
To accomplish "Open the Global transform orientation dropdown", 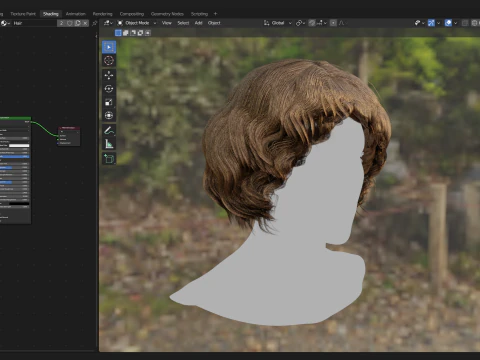I will click(278, 23).
